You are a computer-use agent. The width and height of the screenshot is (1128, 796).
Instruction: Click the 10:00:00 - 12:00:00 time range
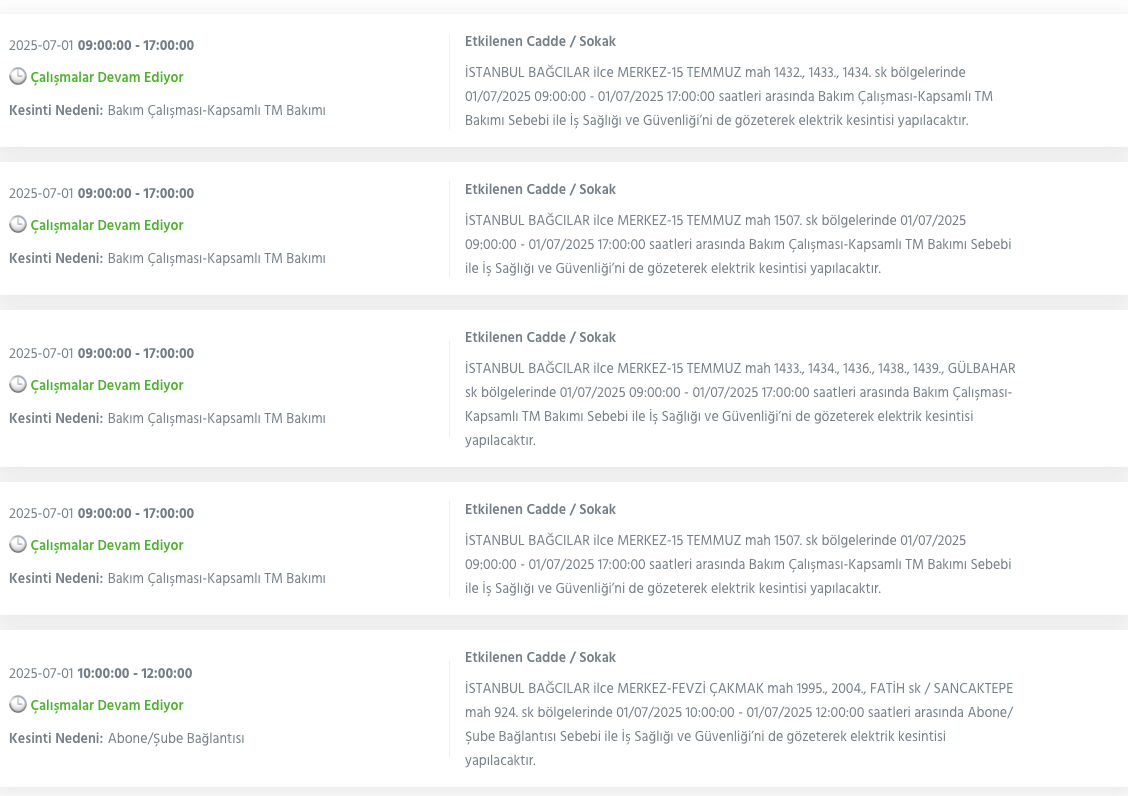pos(135,673)
